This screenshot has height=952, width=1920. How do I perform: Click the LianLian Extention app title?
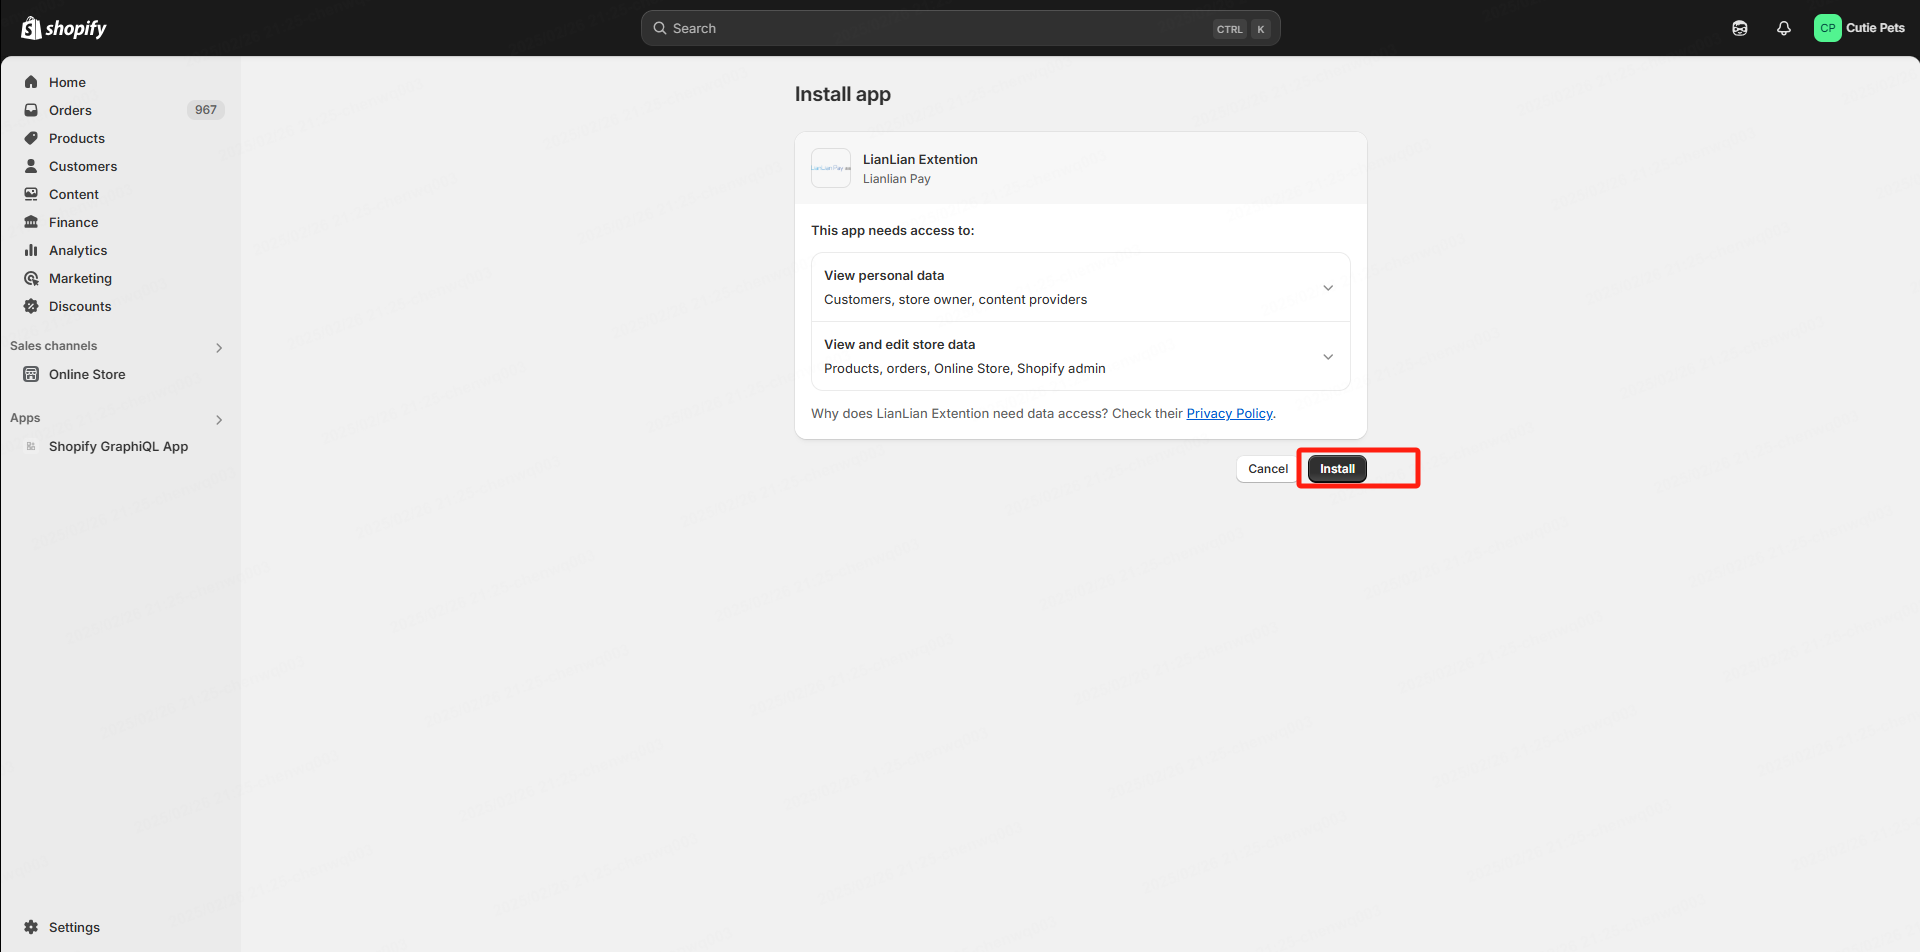coord(920,159)
